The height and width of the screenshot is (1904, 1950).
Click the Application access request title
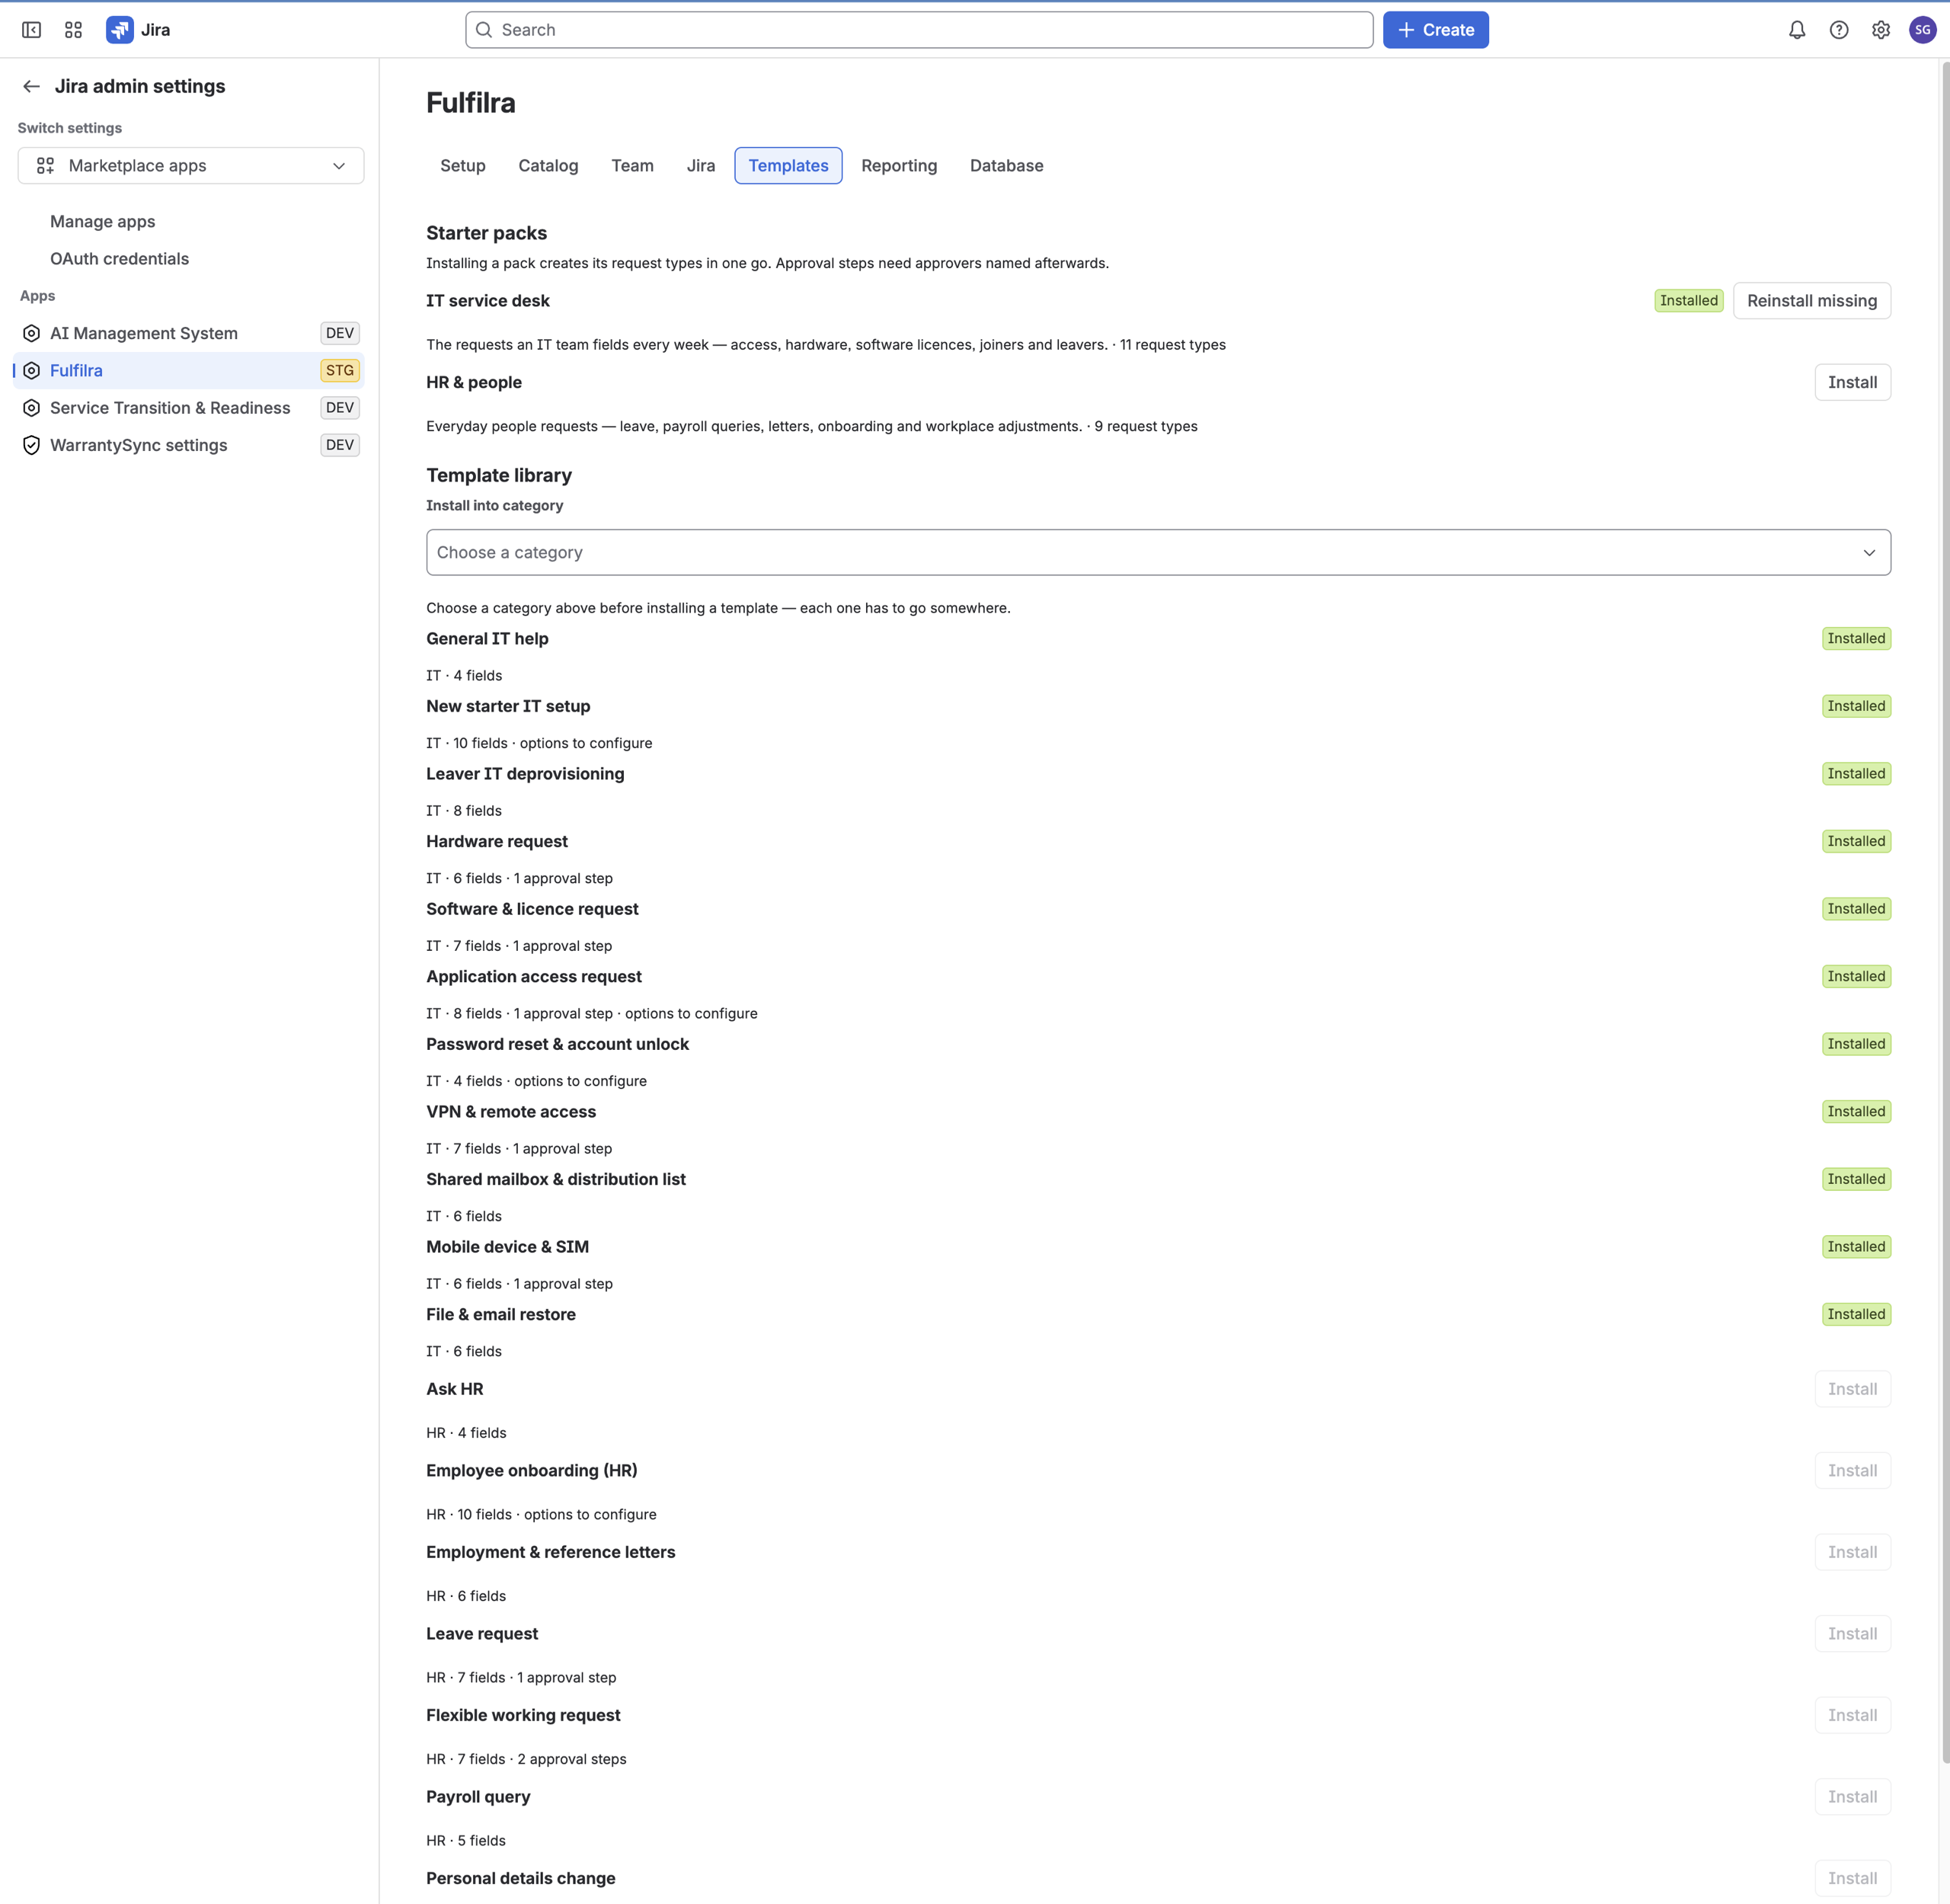pos(534,977)
